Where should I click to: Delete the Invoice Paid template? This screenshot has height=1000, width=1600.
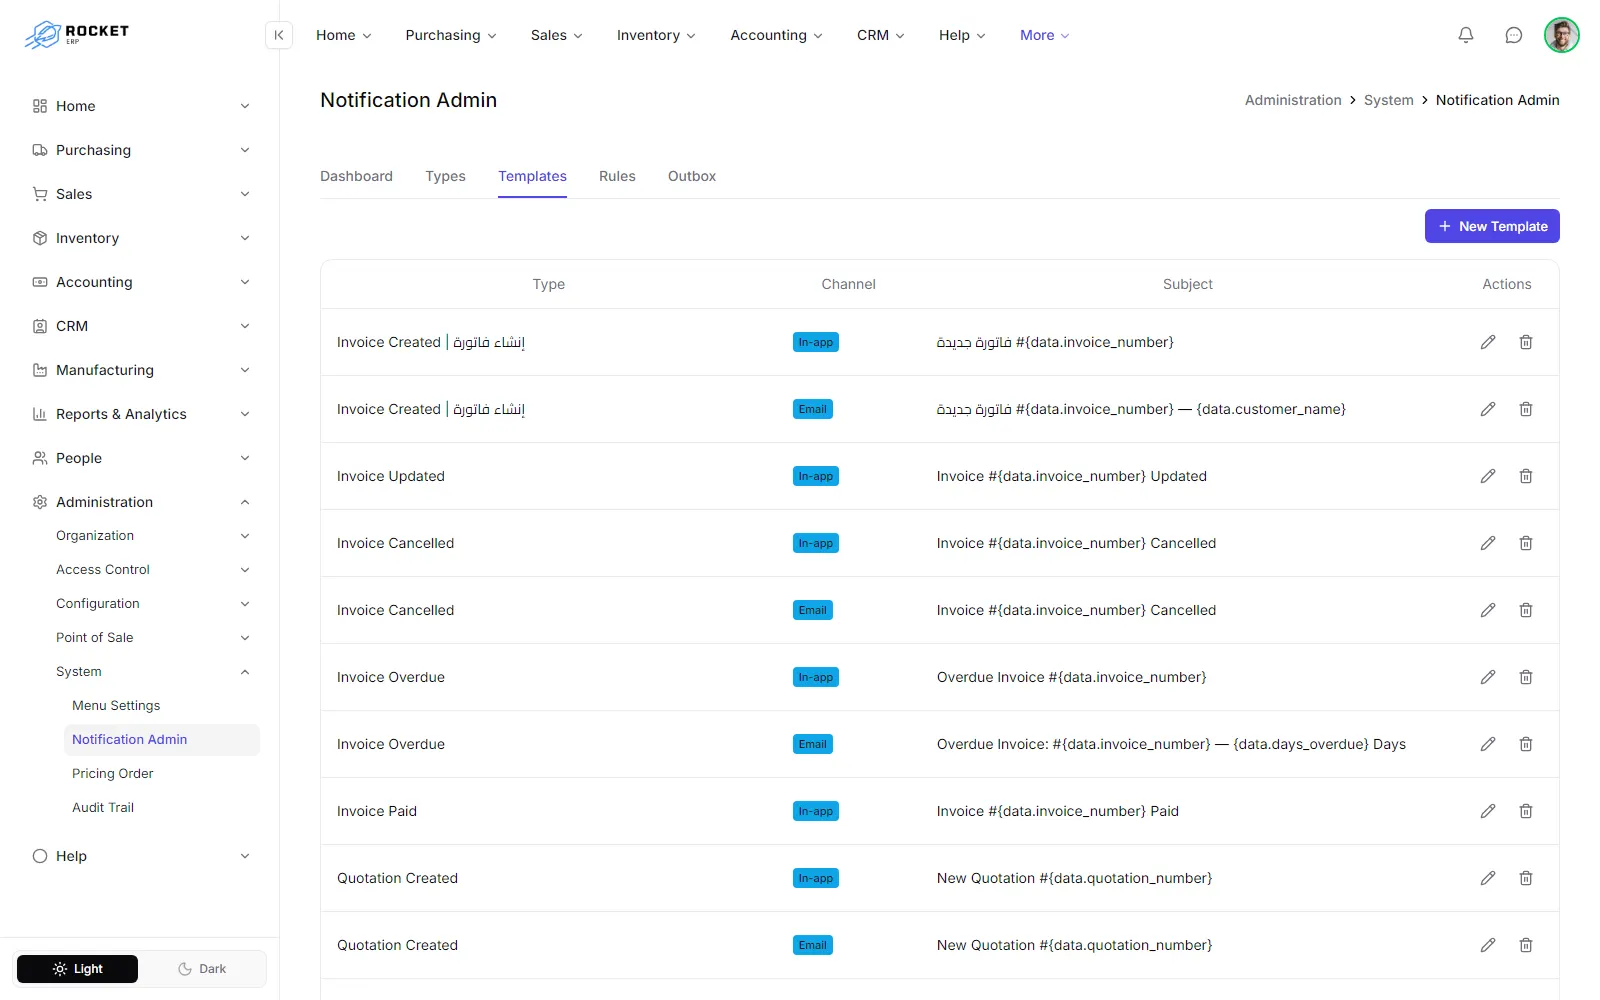pos(1526,811)
